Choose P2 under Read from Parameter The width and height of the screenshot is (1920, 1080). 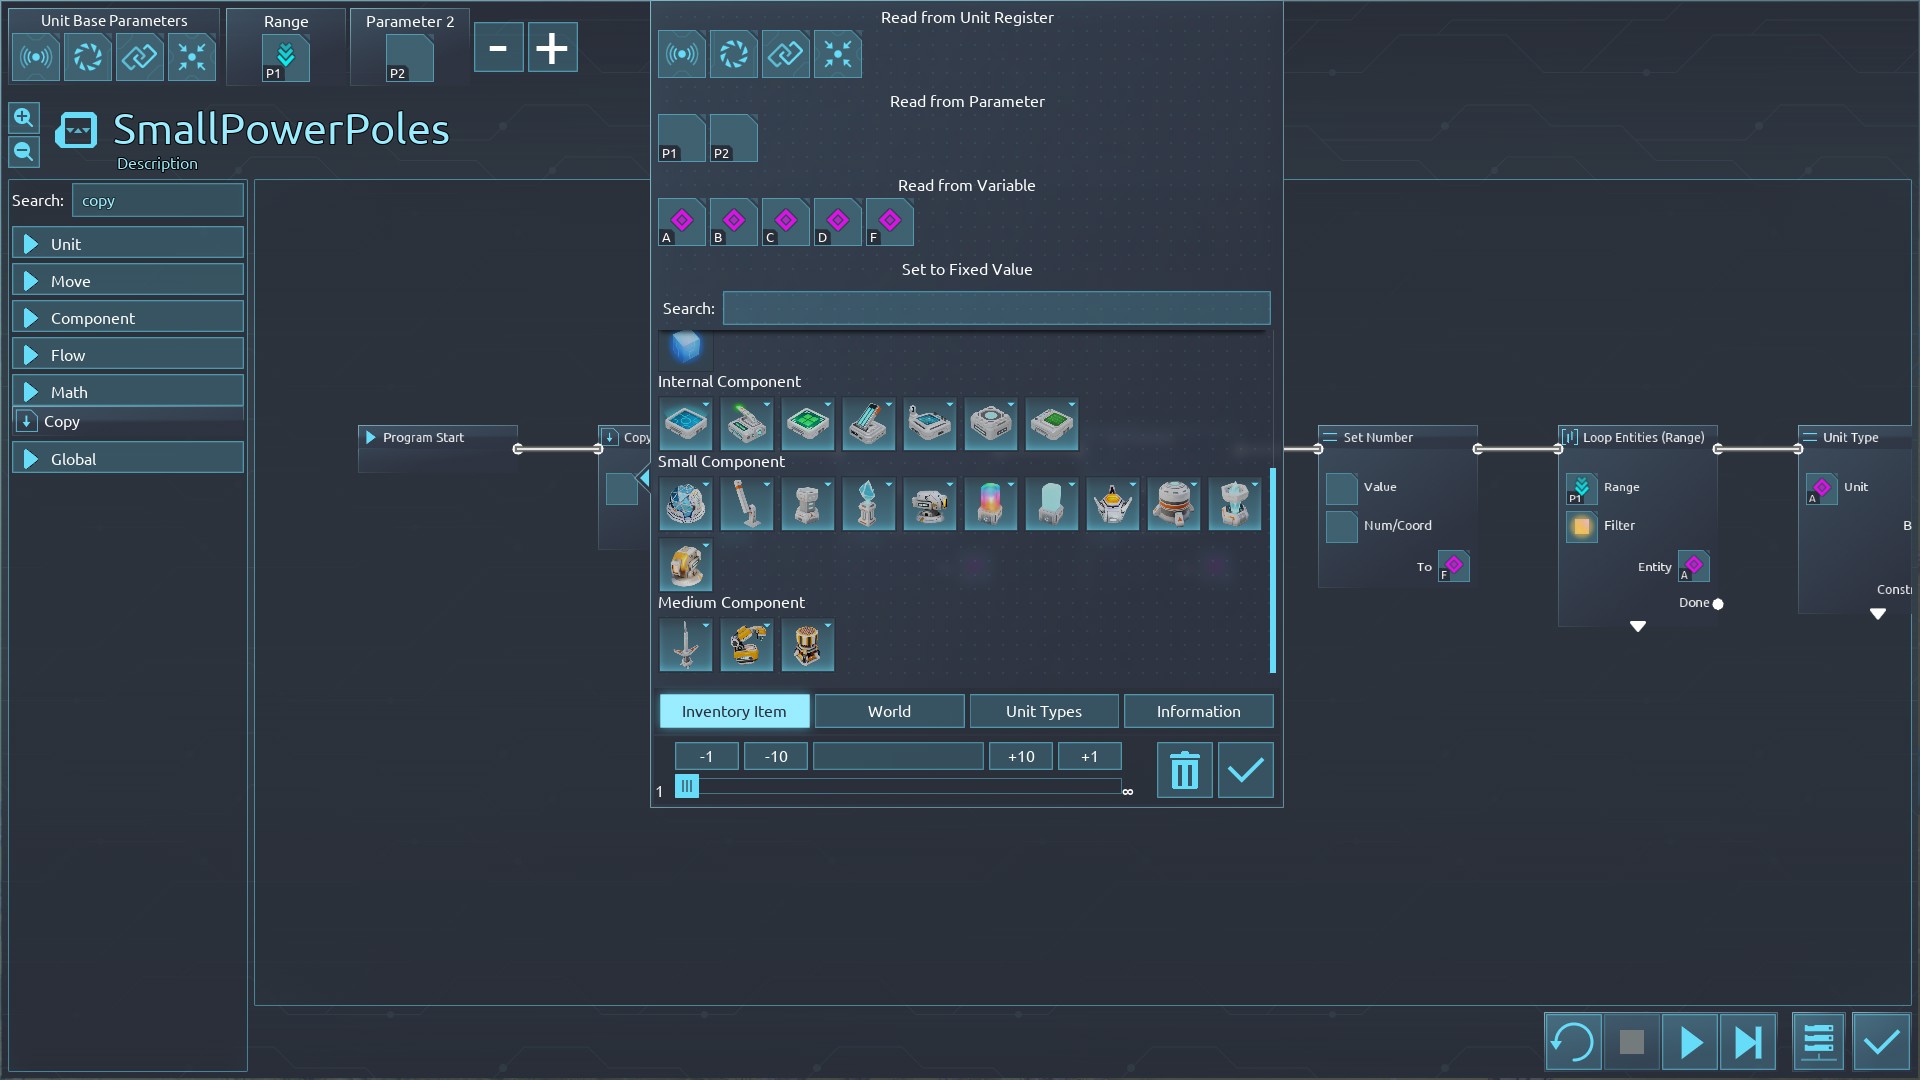pyautogui.click(x=733, y=138)
